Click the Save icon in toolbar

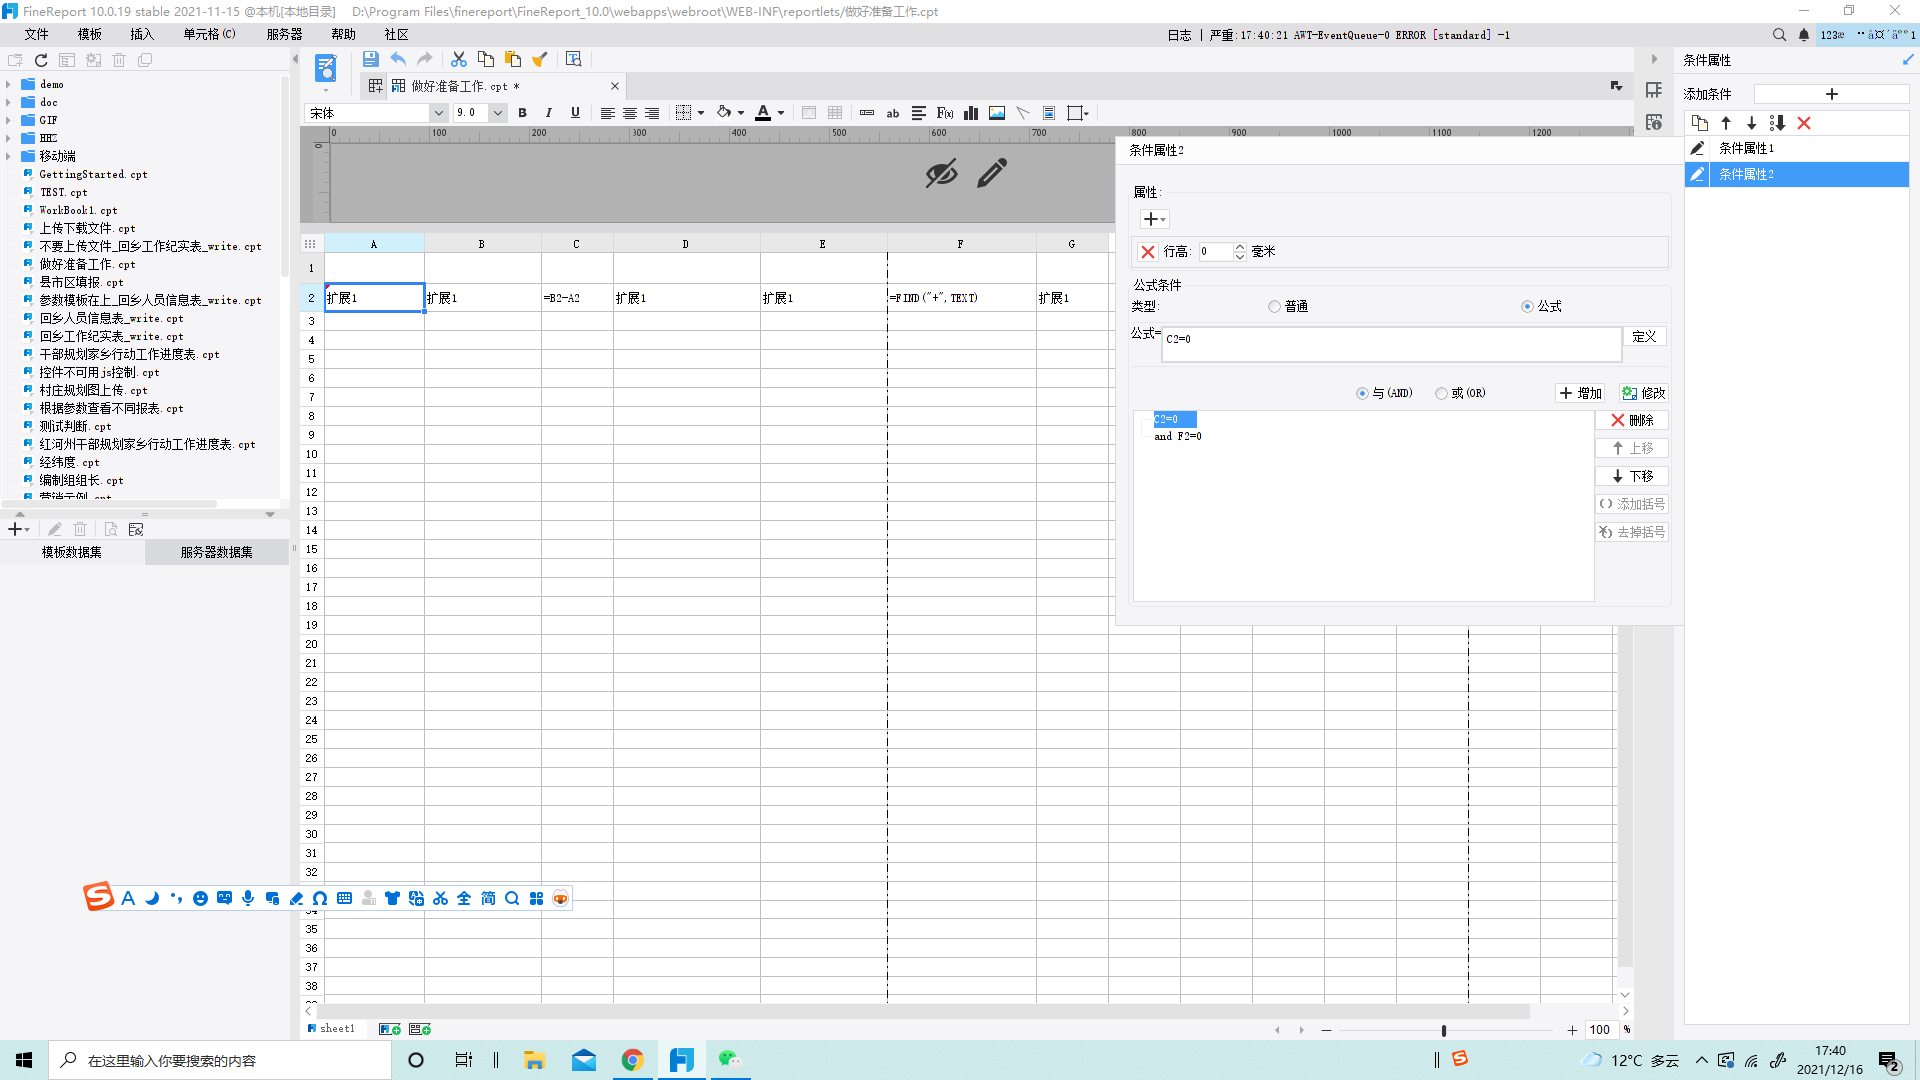pyautogui.click(x=370, y=60)
